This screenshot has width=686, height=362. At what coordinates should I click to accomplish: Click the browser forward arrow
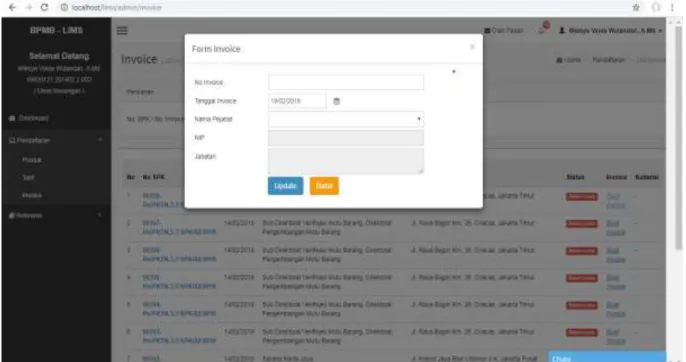[28, 7]
